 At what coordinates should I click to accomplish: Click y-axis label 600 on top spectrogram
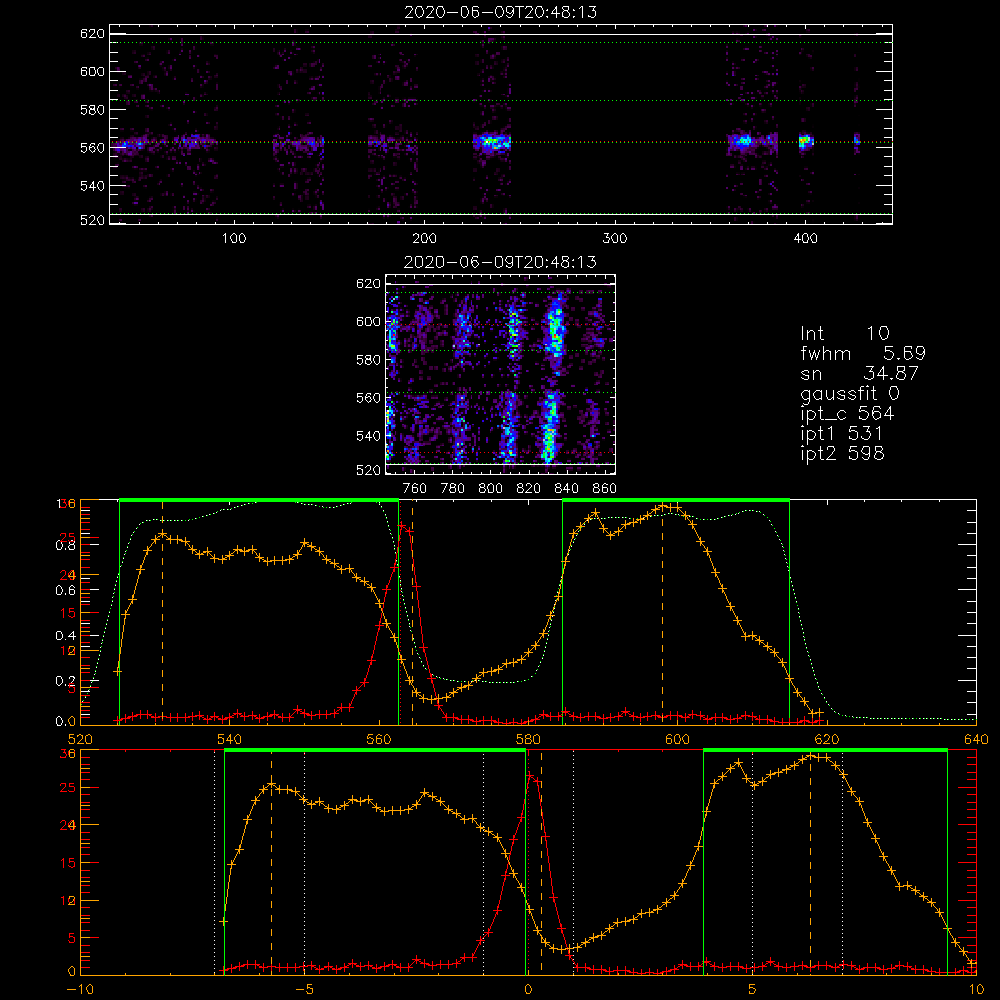click(x=92, y=71)
